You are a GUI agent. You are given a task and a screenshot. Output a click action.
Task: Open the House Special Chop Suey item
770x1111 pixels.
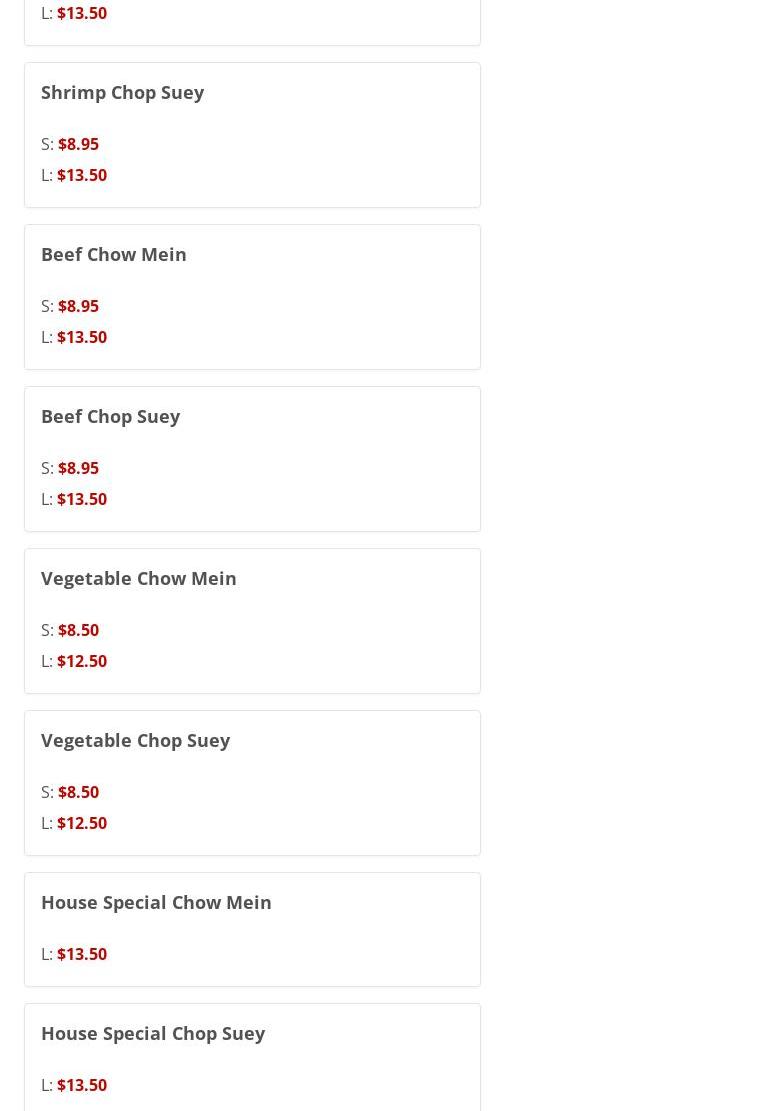coord(152,1033)
